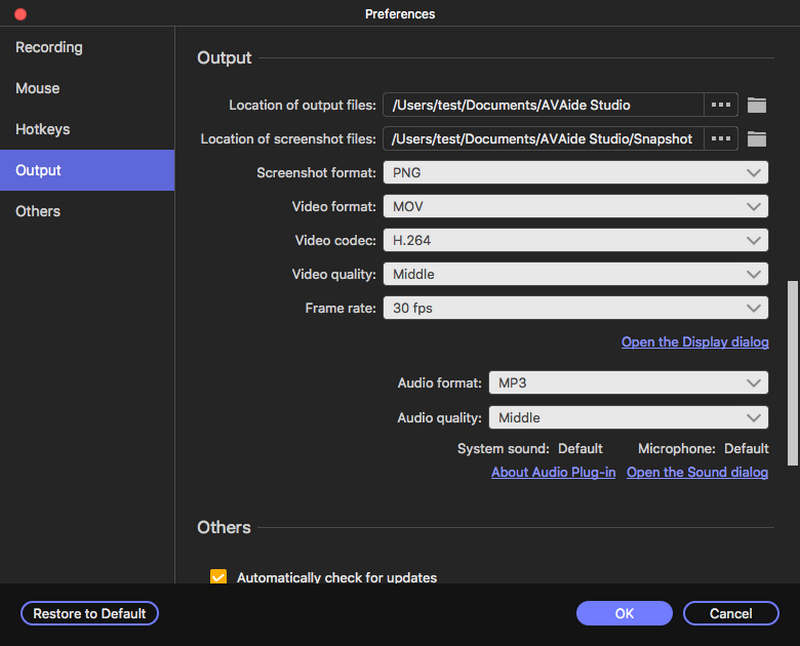Expand the Video codec dropdown showing H.264

coord(576,240)
